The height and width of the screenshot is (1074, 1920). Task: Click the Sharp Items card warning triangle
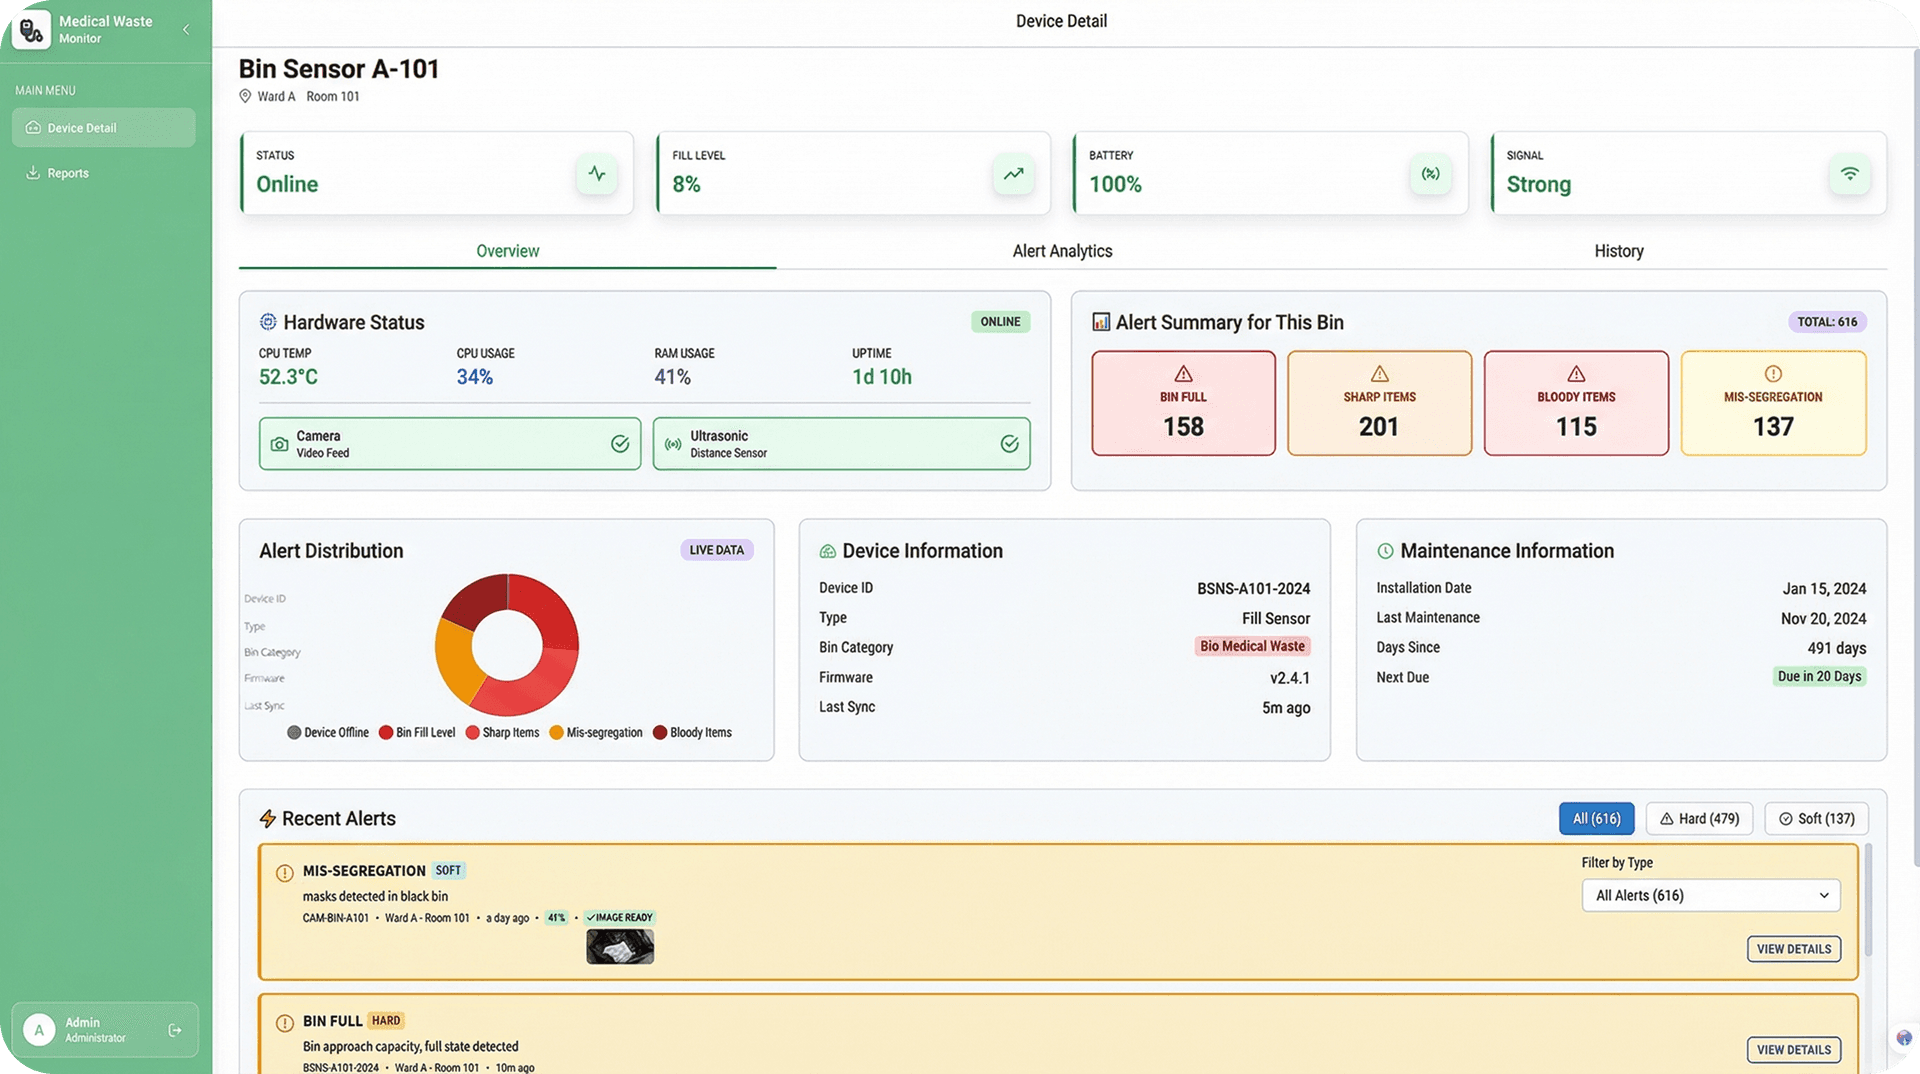[x=1379, y=374]
